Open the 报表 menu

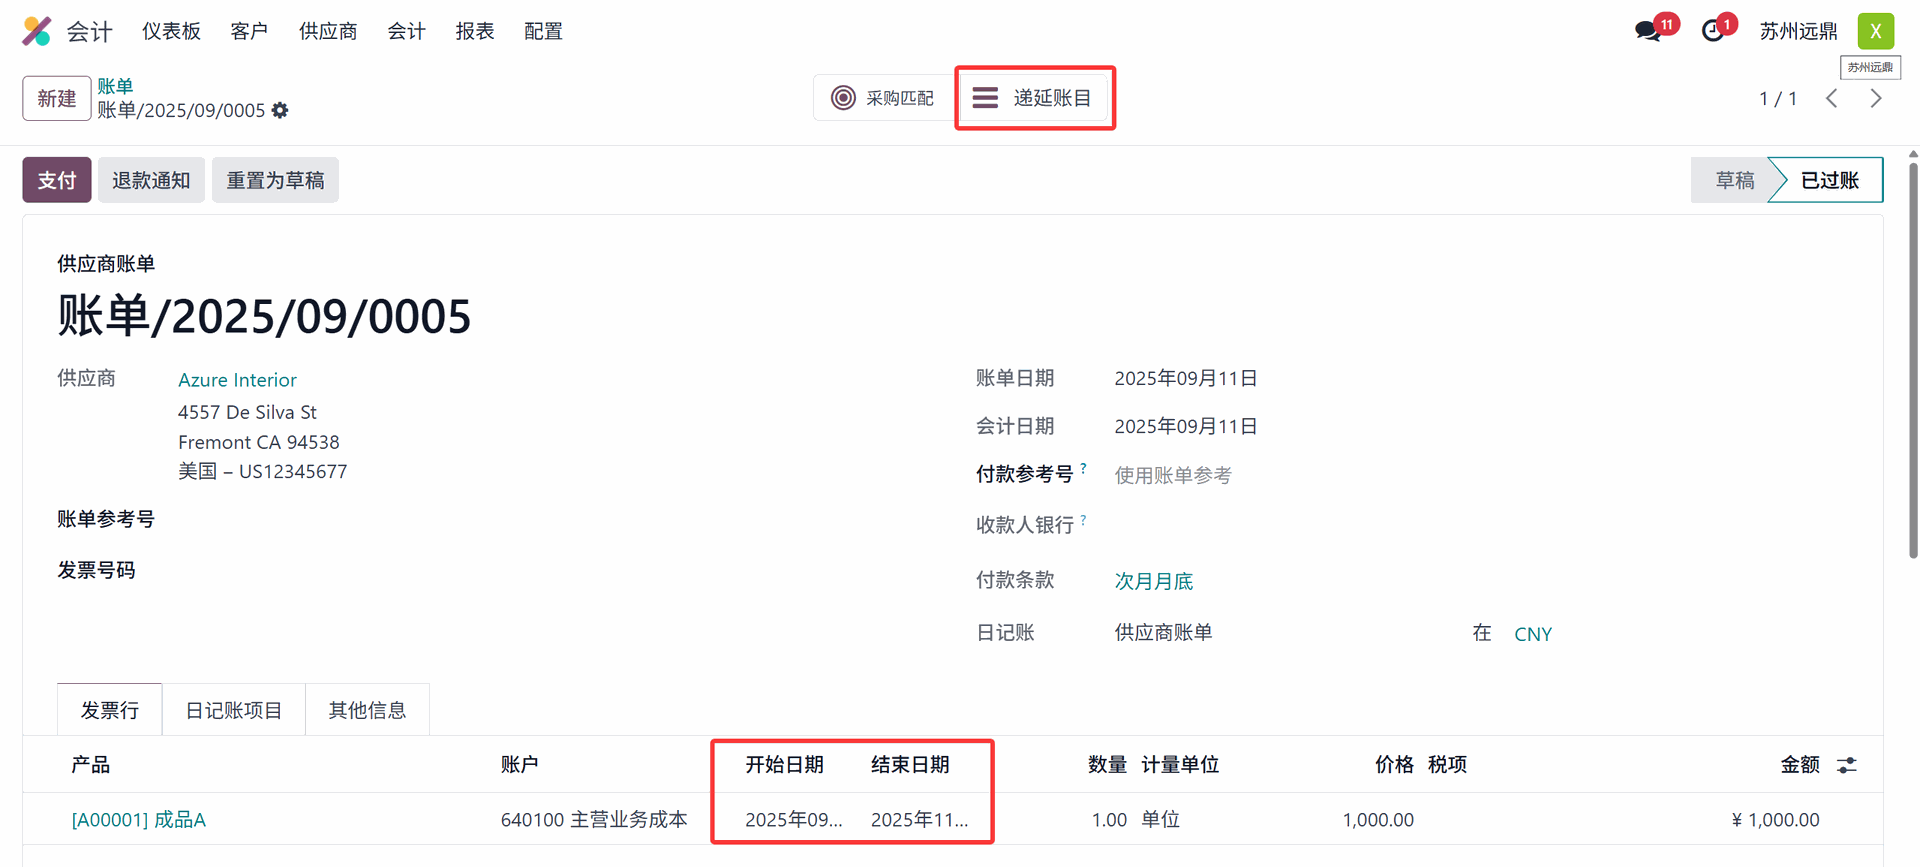click(x=475, y=31)
